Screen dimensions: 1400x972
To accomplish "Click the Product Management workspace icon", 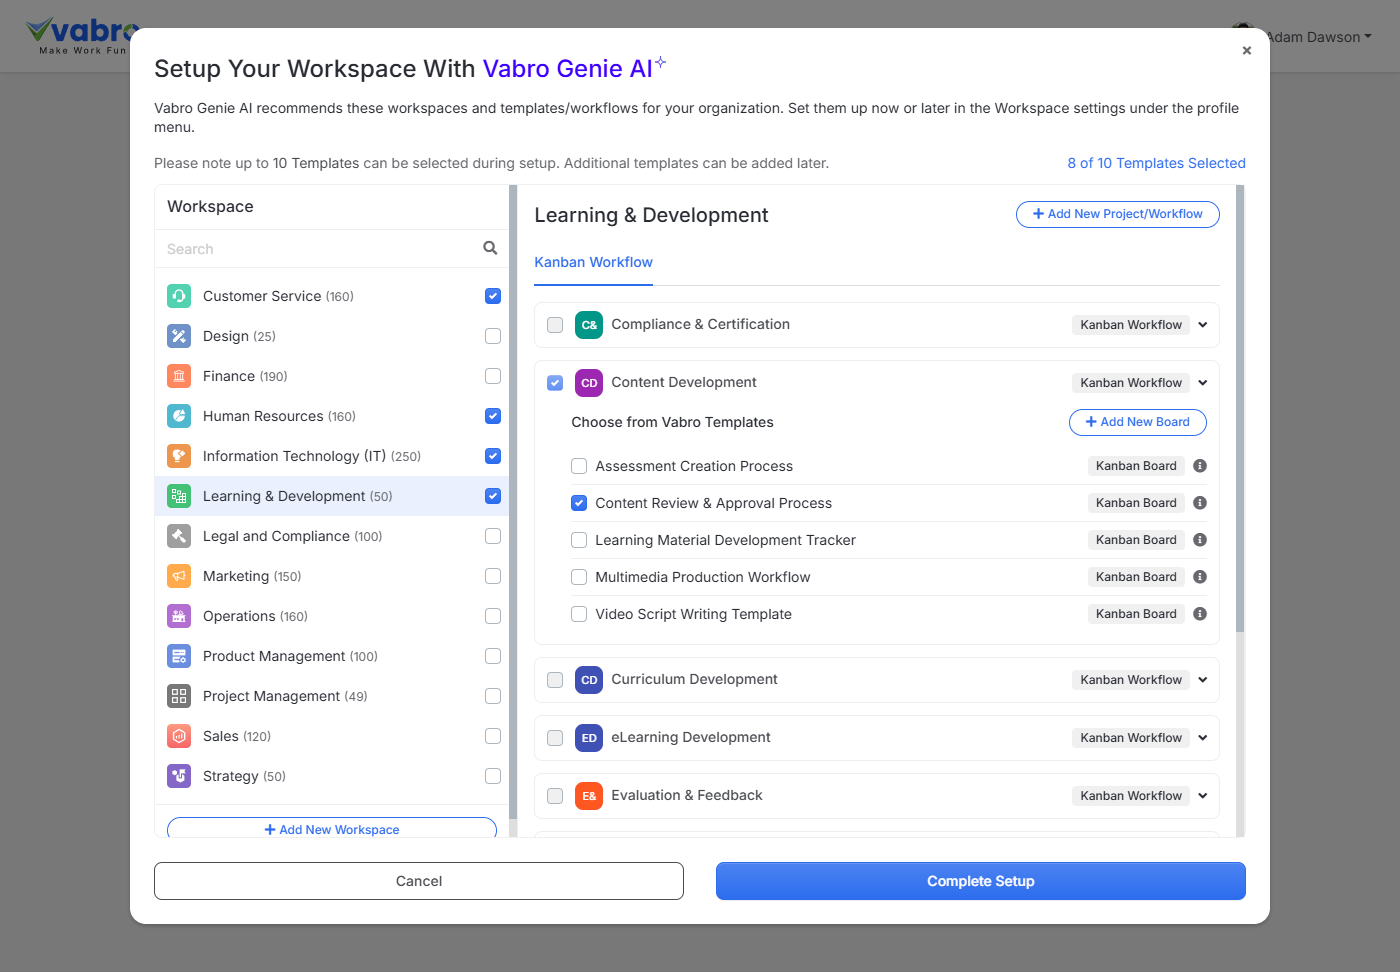I will point(179,656).
